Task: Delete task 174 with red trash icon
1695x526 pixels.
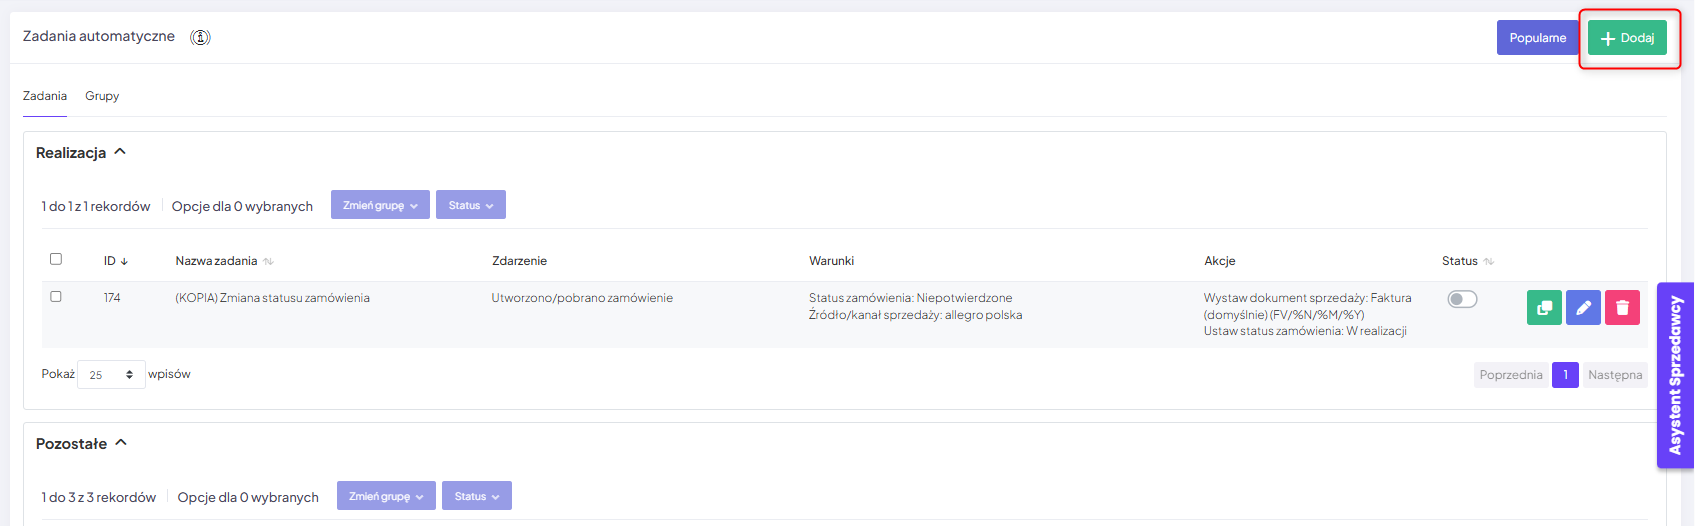Action: pos(1622,308)
